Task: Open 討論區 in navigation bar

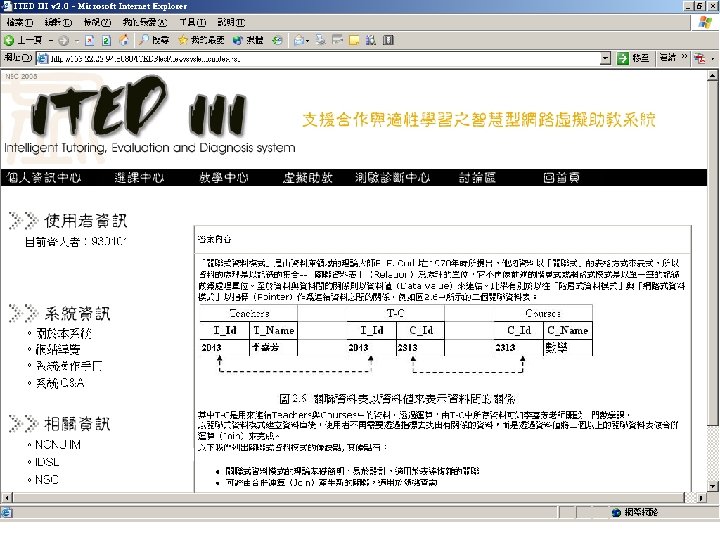Action: 477,178
